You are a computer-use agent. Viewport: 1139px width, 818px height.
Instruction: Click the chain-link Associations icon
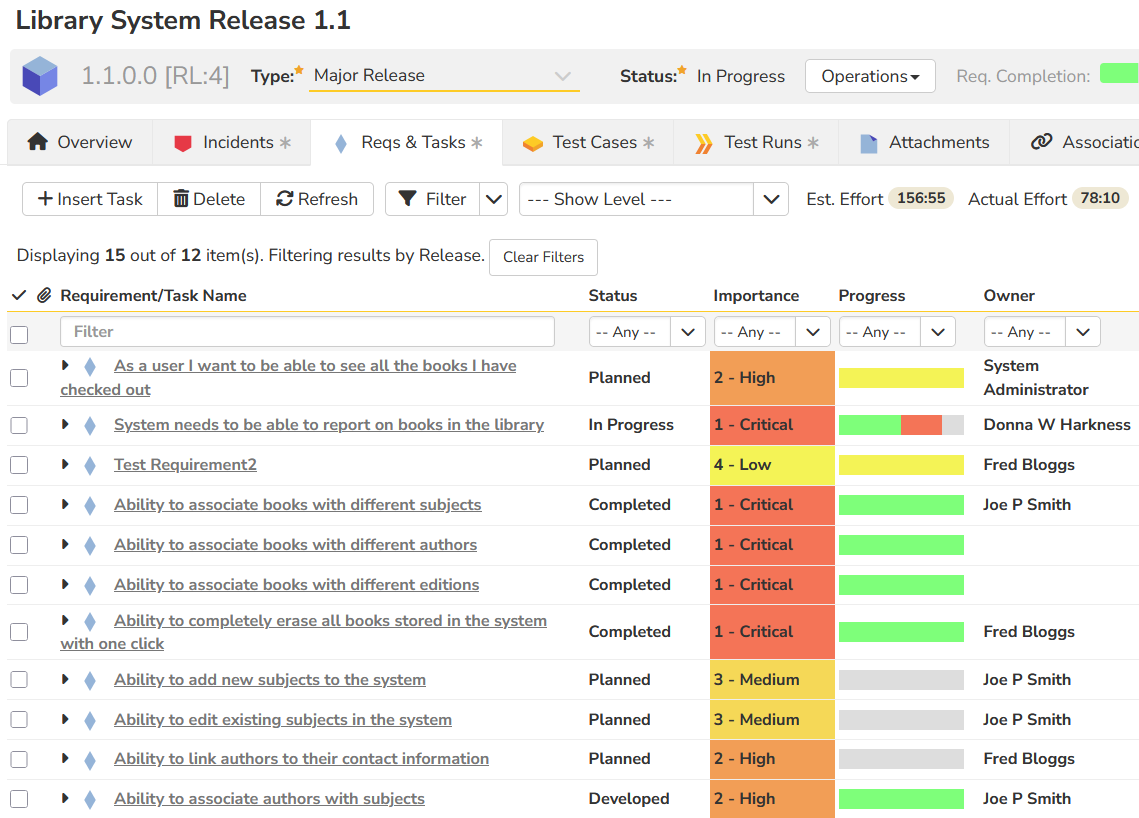click(1041, 142)
